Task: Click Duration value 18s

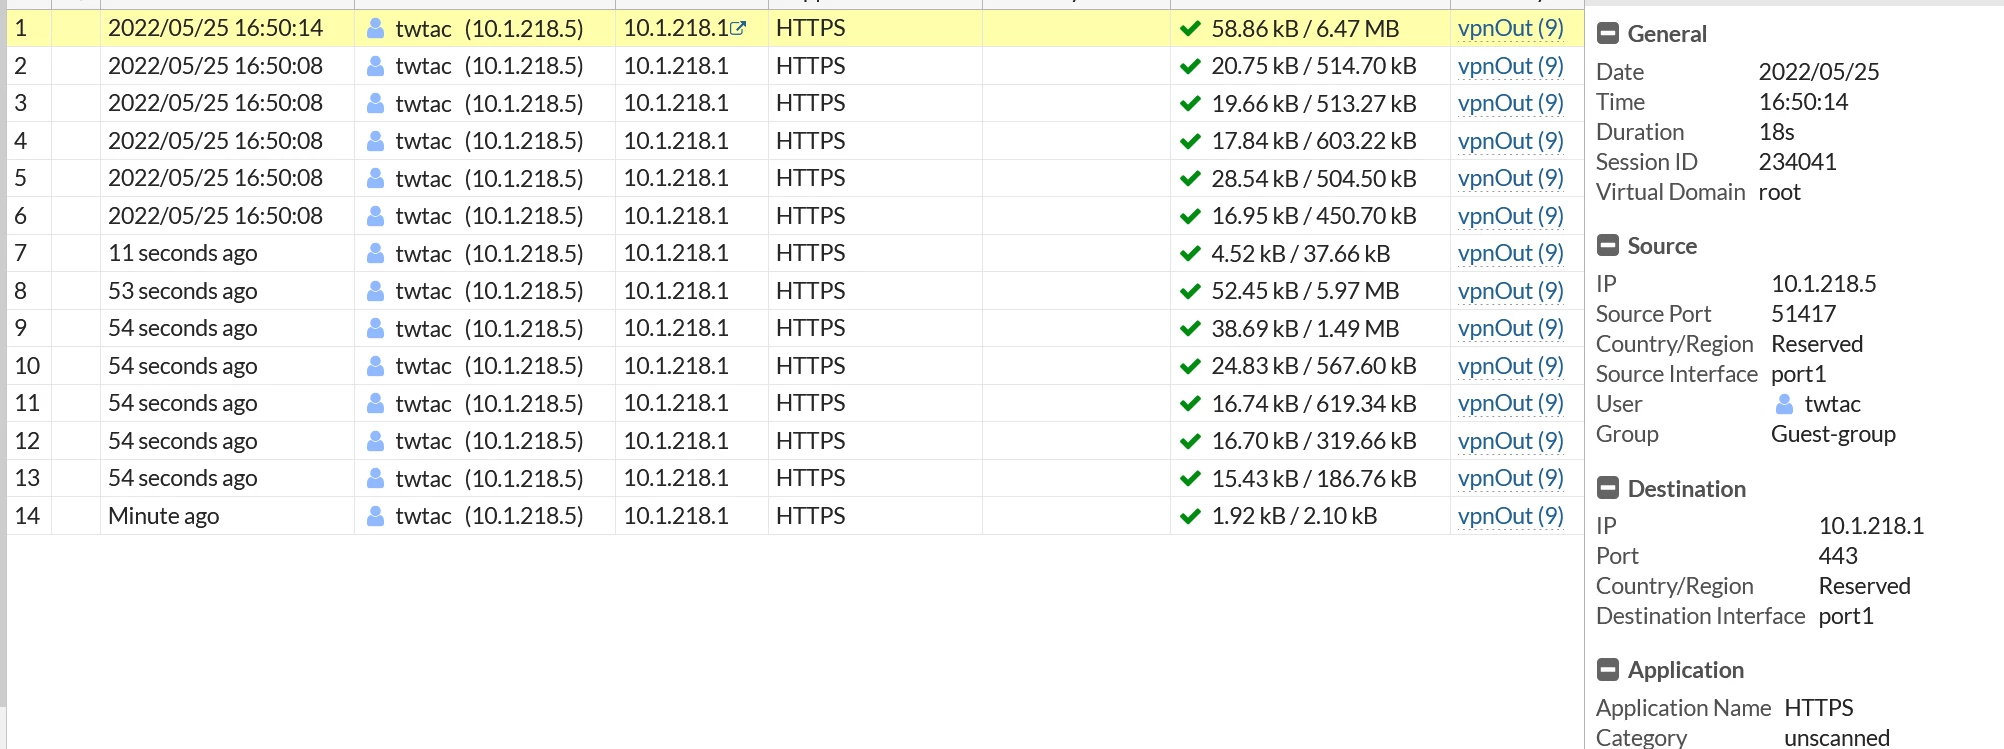Action: [x=1777, y=132]
